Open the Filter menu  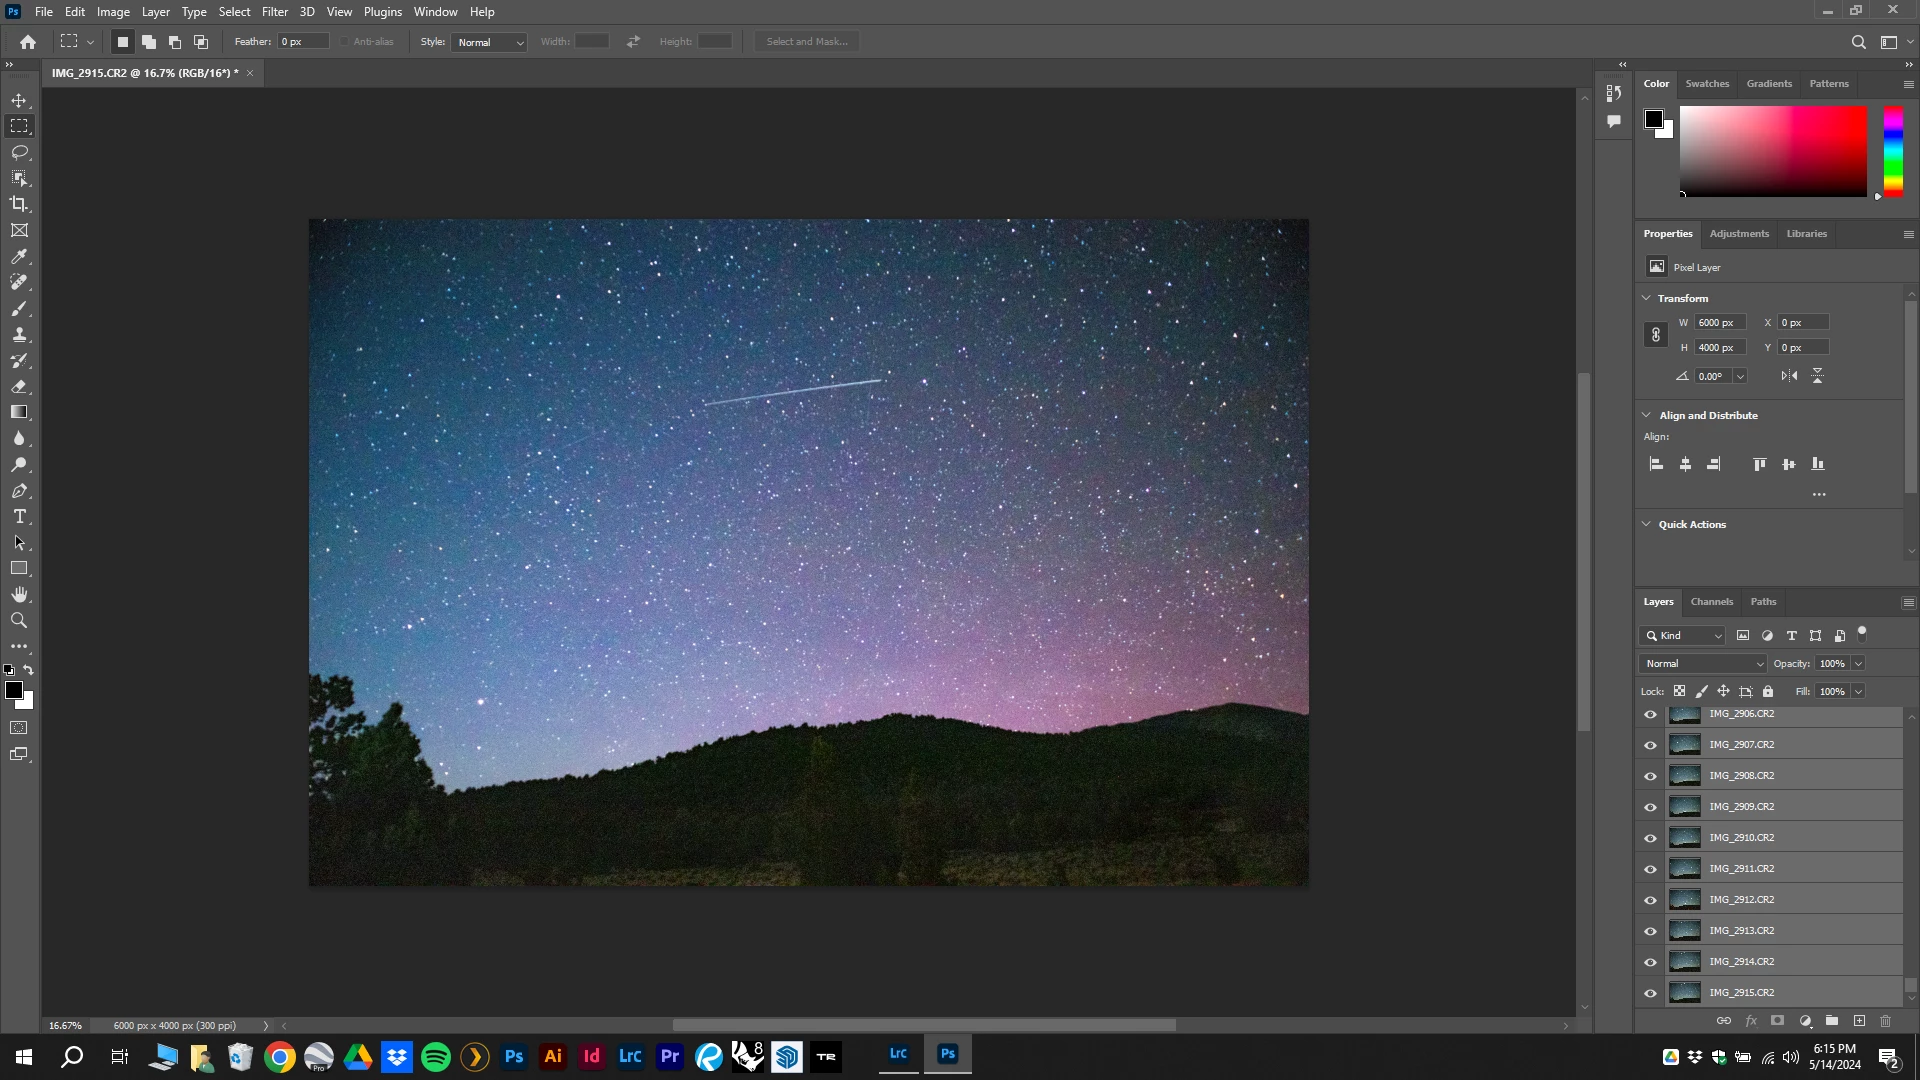tap(274, 12)
